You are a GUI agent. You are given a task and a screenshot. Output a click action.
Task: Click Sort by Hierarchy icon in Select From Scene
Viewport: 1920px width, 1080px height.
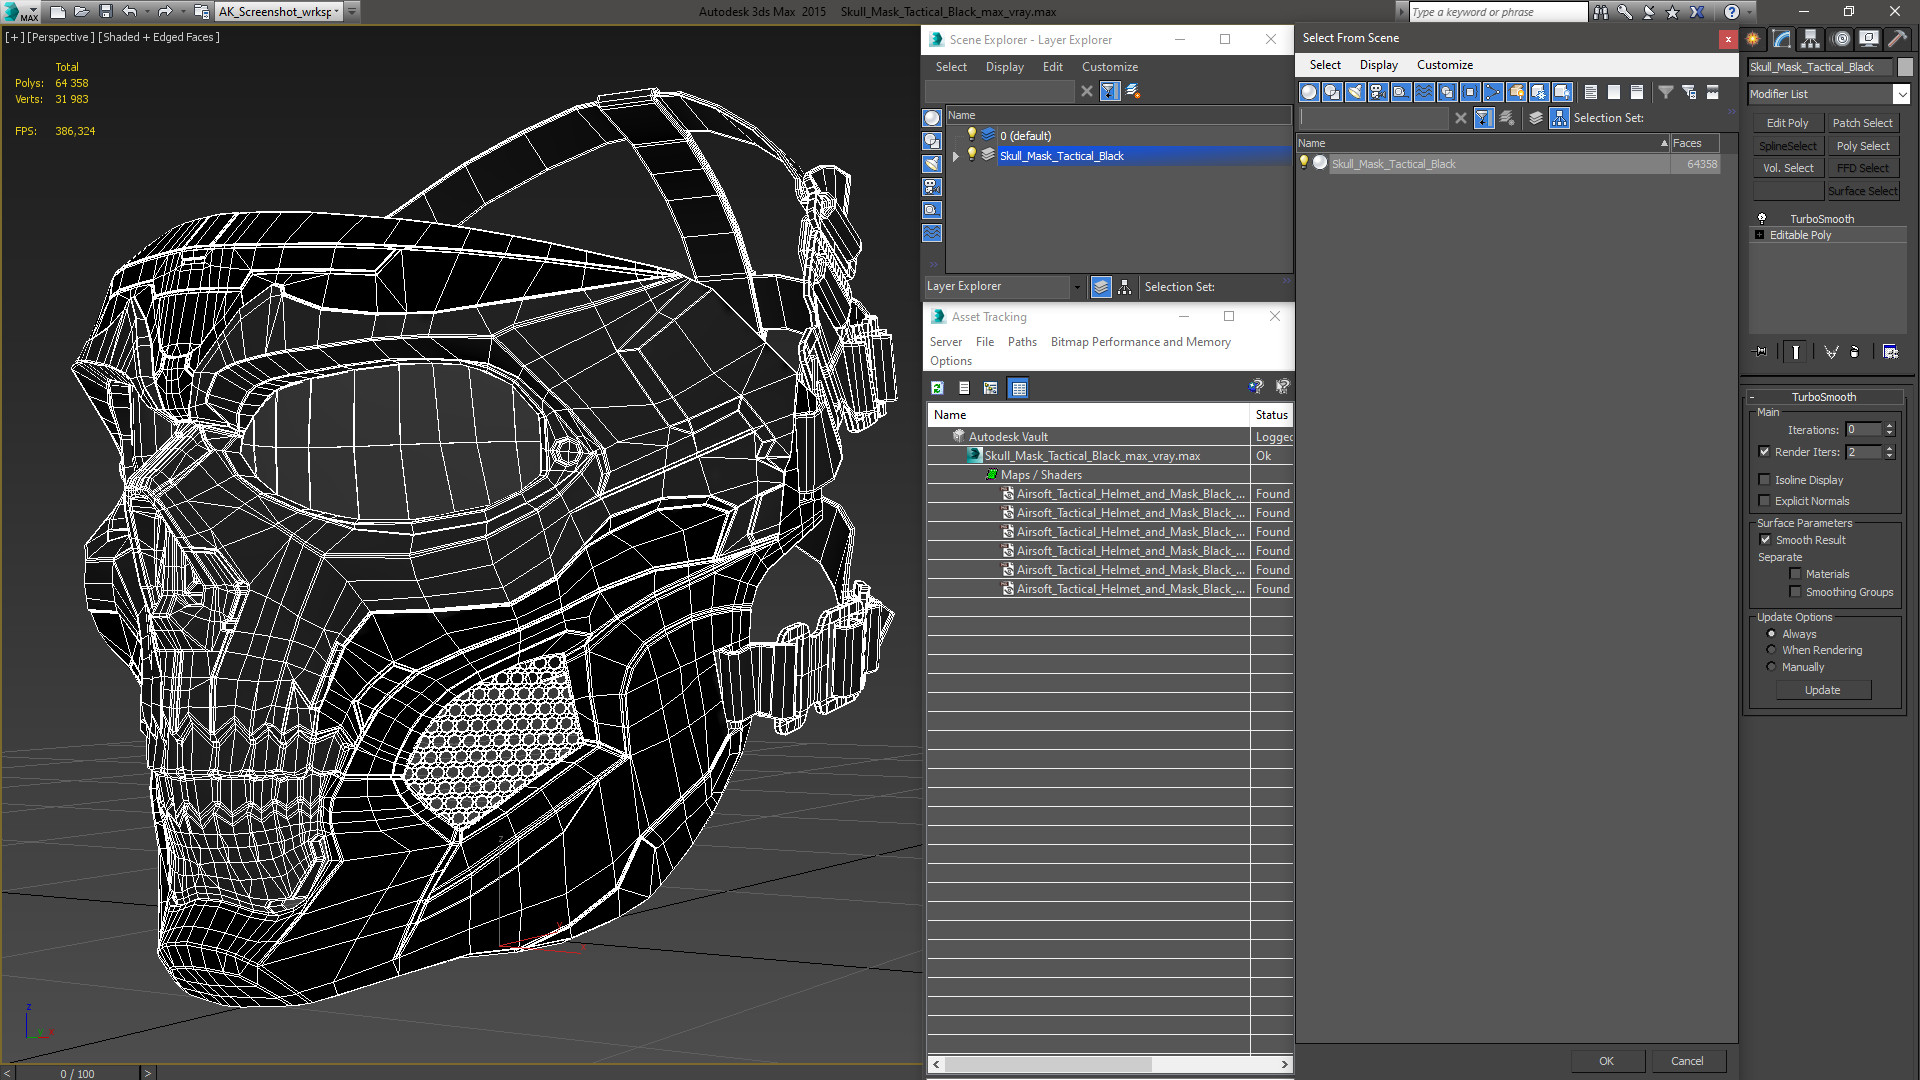[x=1560, y=118]
